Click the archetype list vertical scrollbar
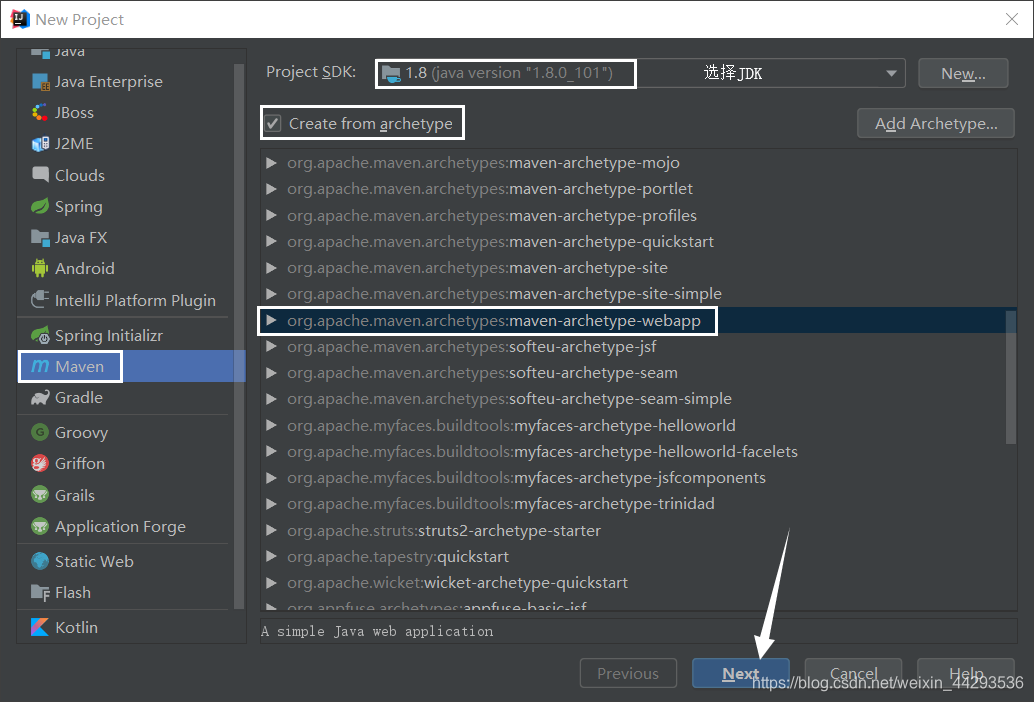Screen dimensions: 1034x702 click(1010, 378)
